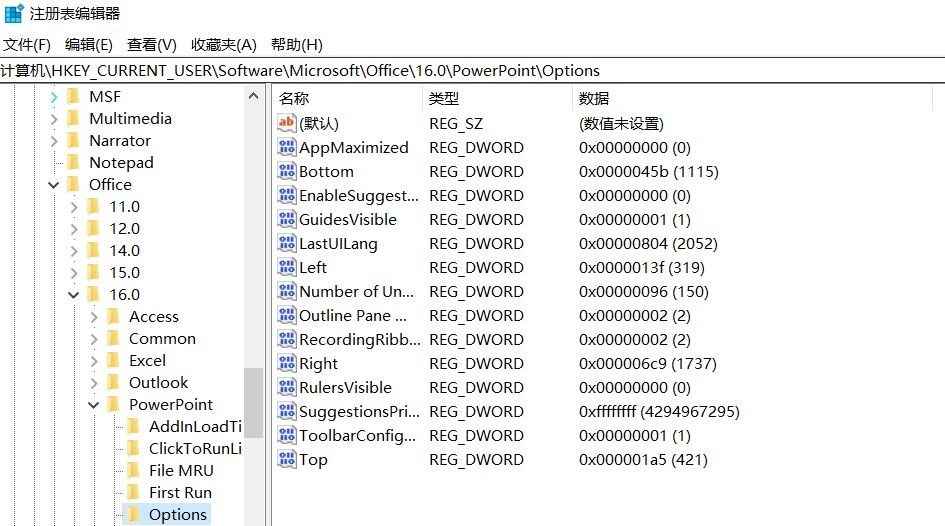Image resolution: width=945 pixels, height=526 pixels.
Task: Expand the Outlook tree node
Action: (x=93, y=383)
